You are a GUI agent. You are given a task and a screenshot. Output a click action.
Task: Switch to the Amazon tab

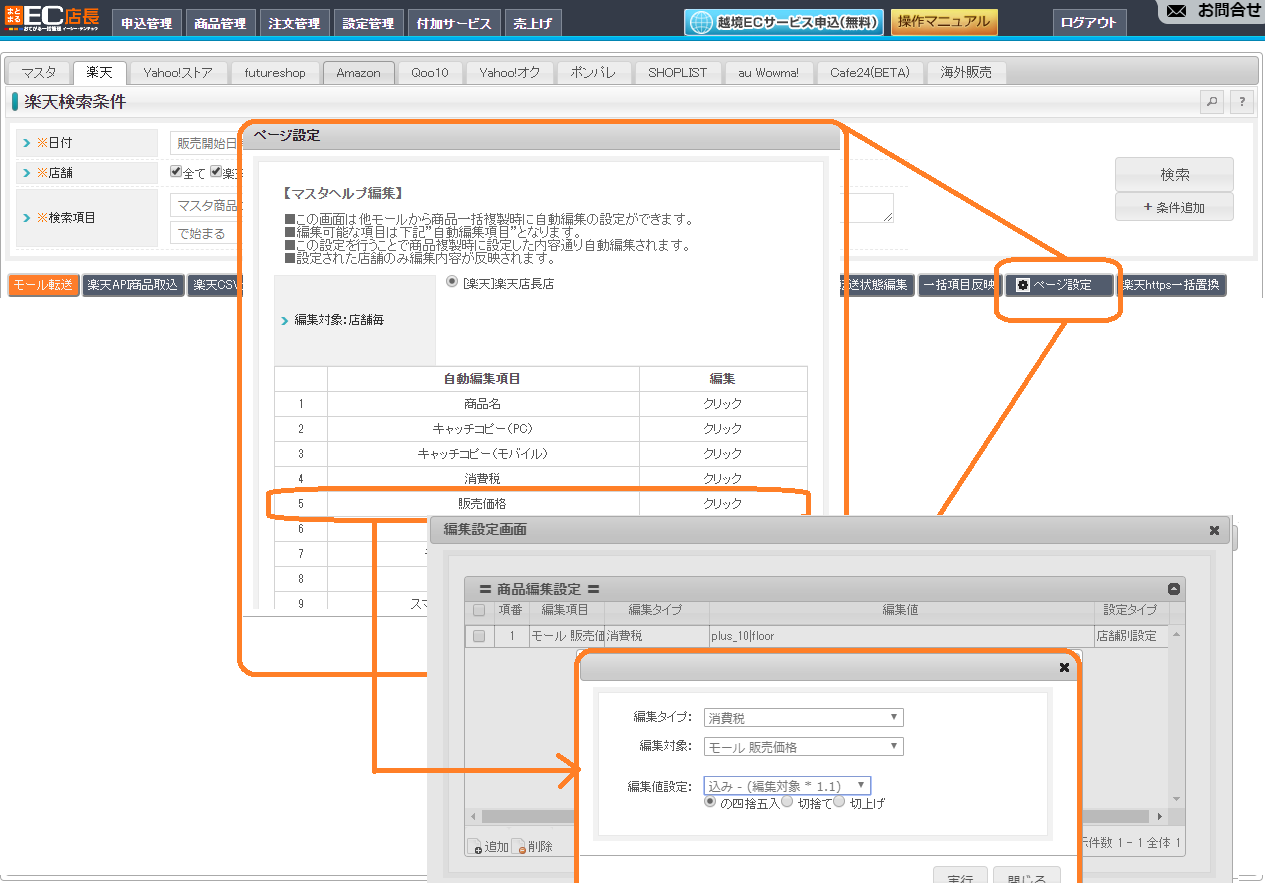(x=358, y=73)
